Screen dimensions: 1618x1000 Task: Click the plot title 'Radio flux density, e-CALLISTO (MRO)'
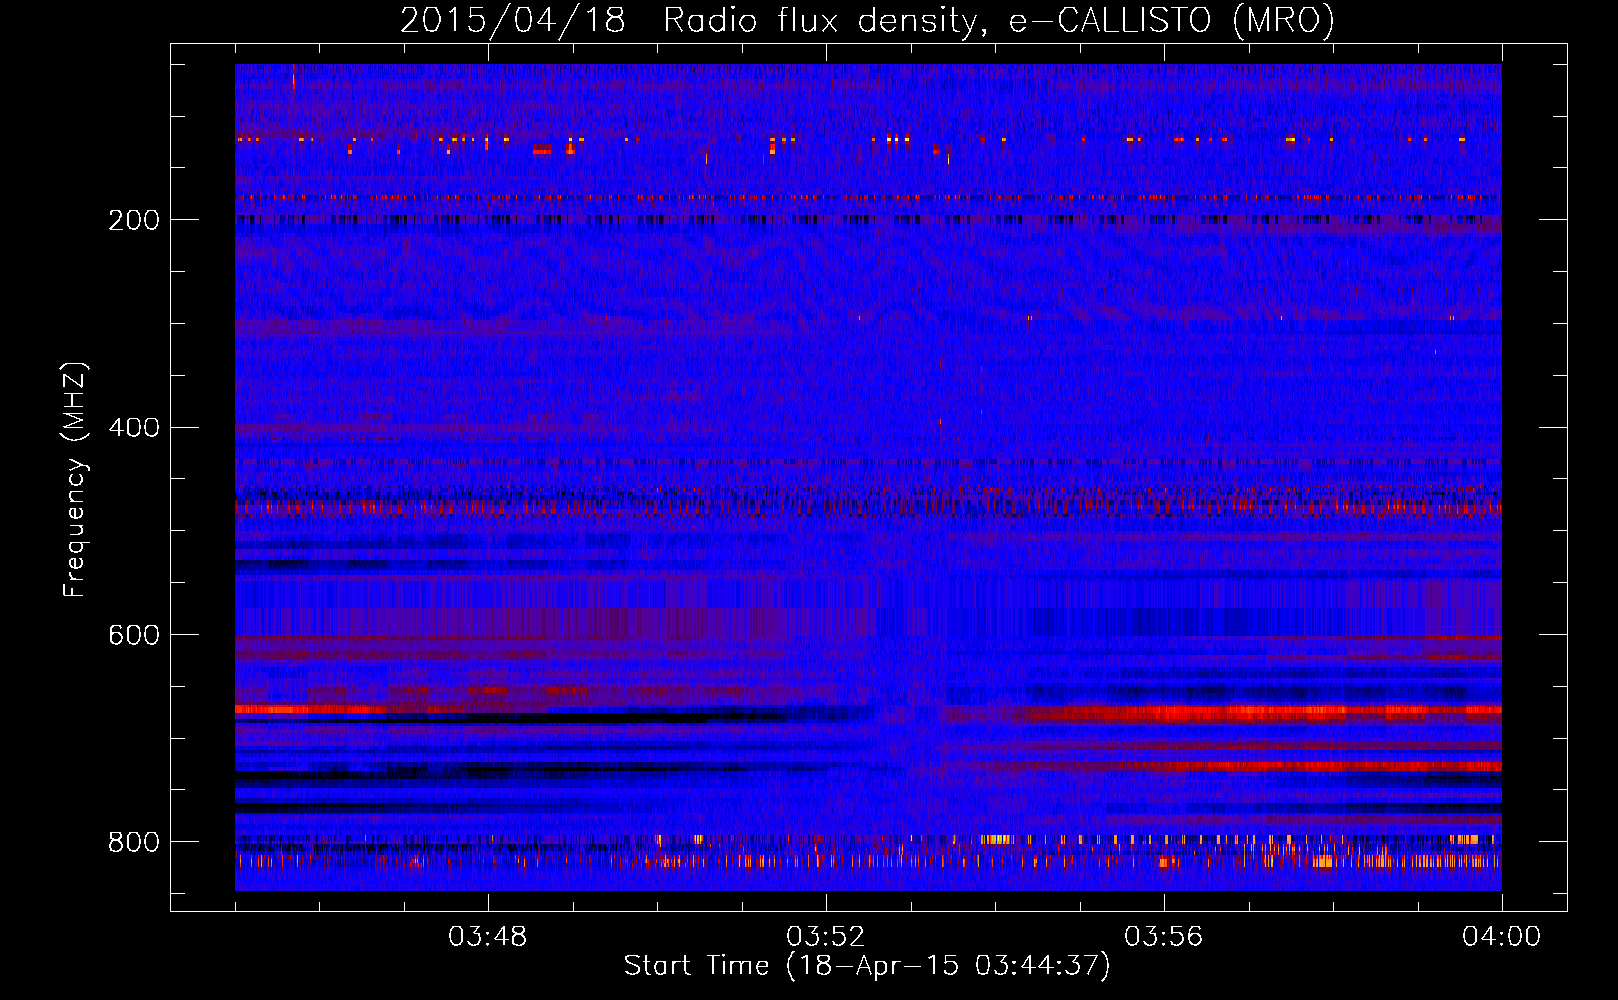[999, 21]
